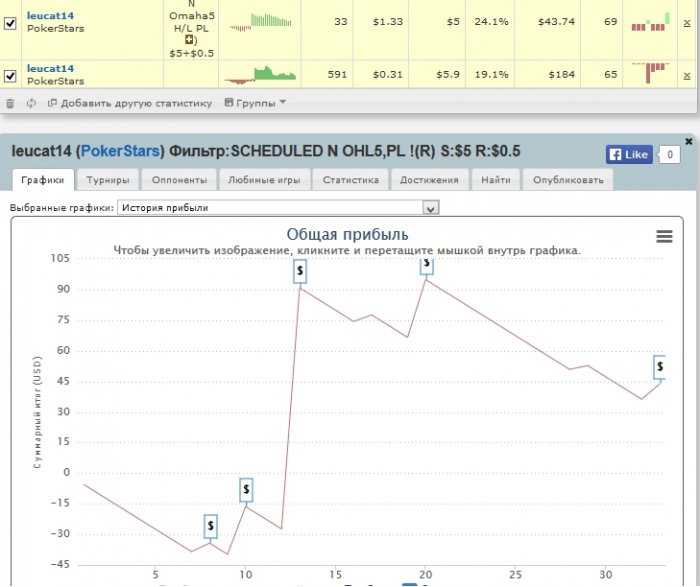Image resolution: width=700 pixels, height=587 pixels.
Task: Click the 19.1% ROI value
Action: click(x=491, y=75)
